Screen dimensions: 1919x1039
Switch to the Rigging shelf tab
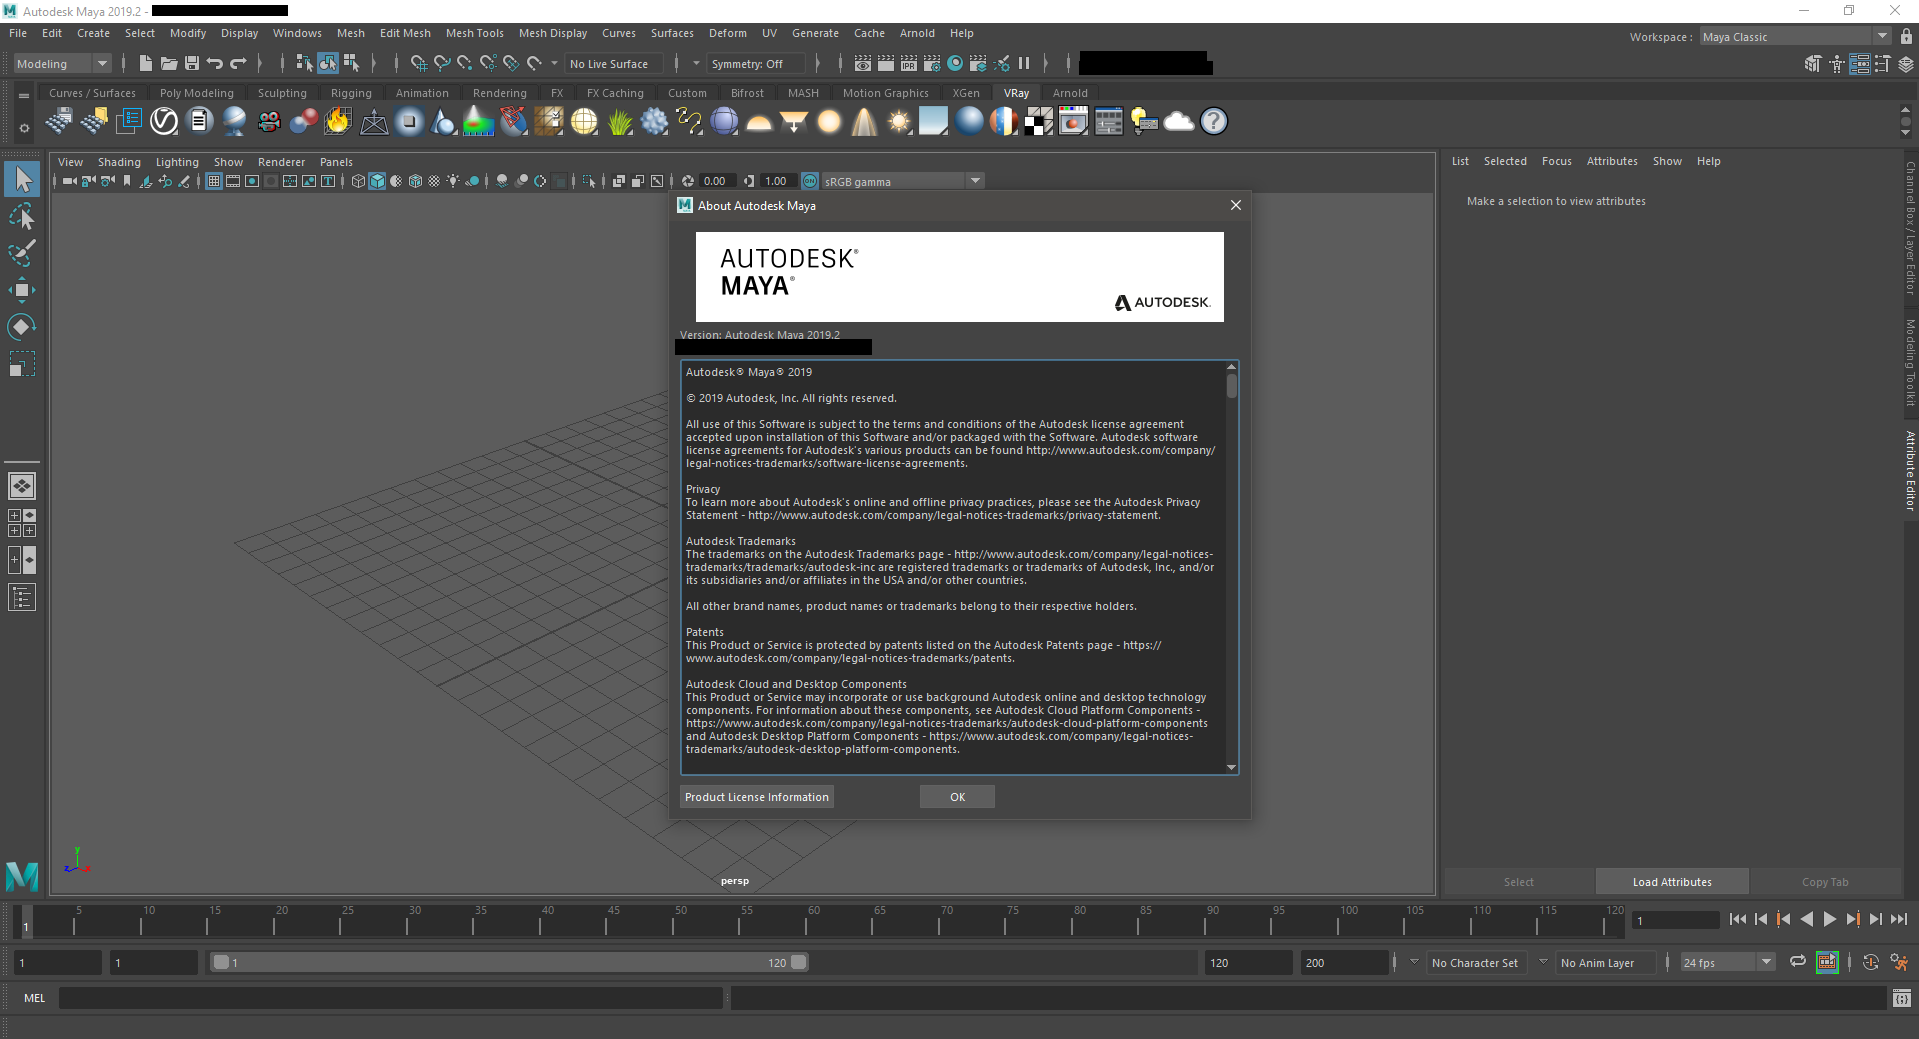(x=351, y=93)
